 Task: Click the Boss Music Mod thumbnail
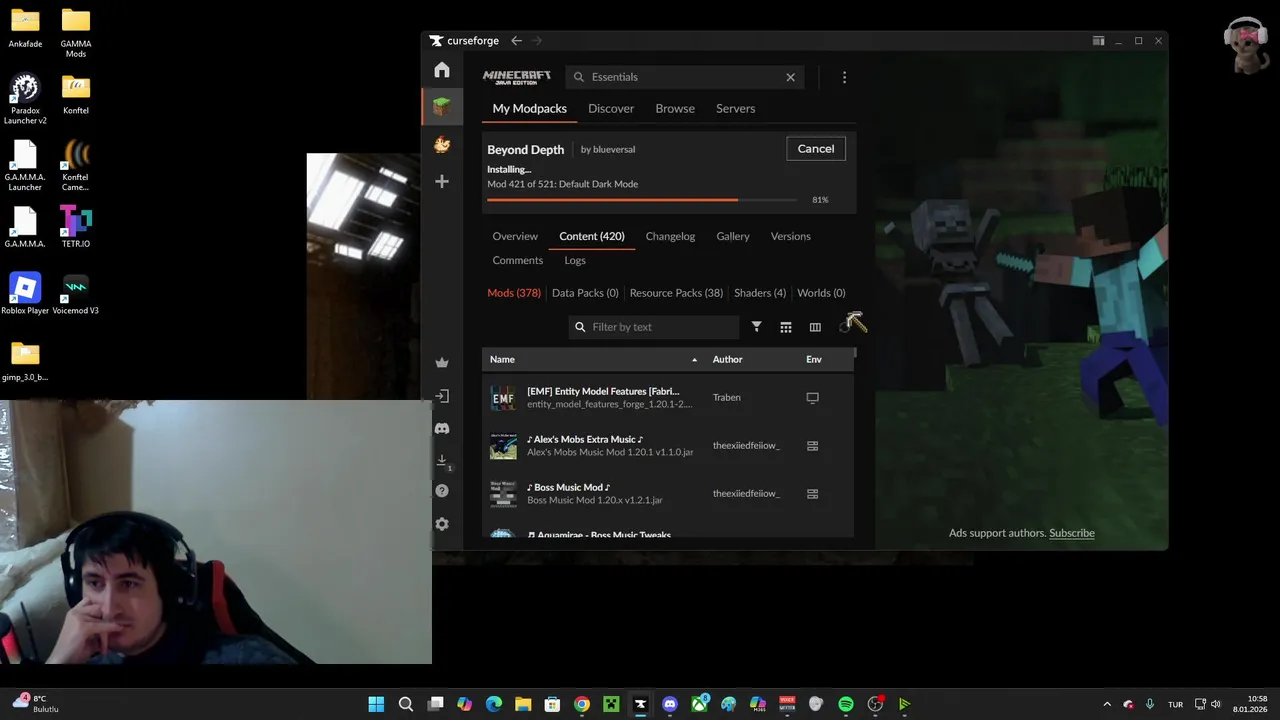503,494
